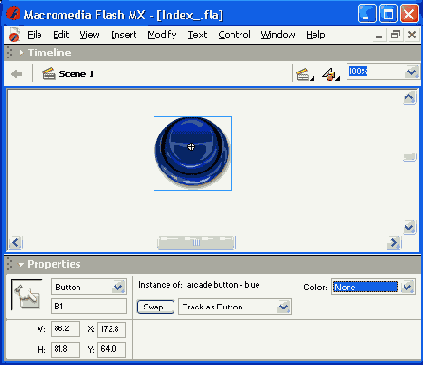Image resolution: width=423 pixels, height=365 pixels.
Task: Open the Insert menu
Action: [x=124, y=35]
